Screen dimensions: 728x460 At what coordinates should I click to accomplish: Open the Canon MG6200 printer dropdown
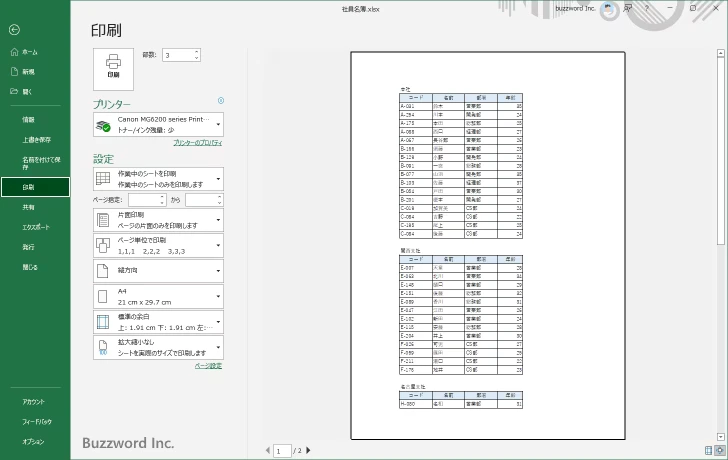point(158,124)
